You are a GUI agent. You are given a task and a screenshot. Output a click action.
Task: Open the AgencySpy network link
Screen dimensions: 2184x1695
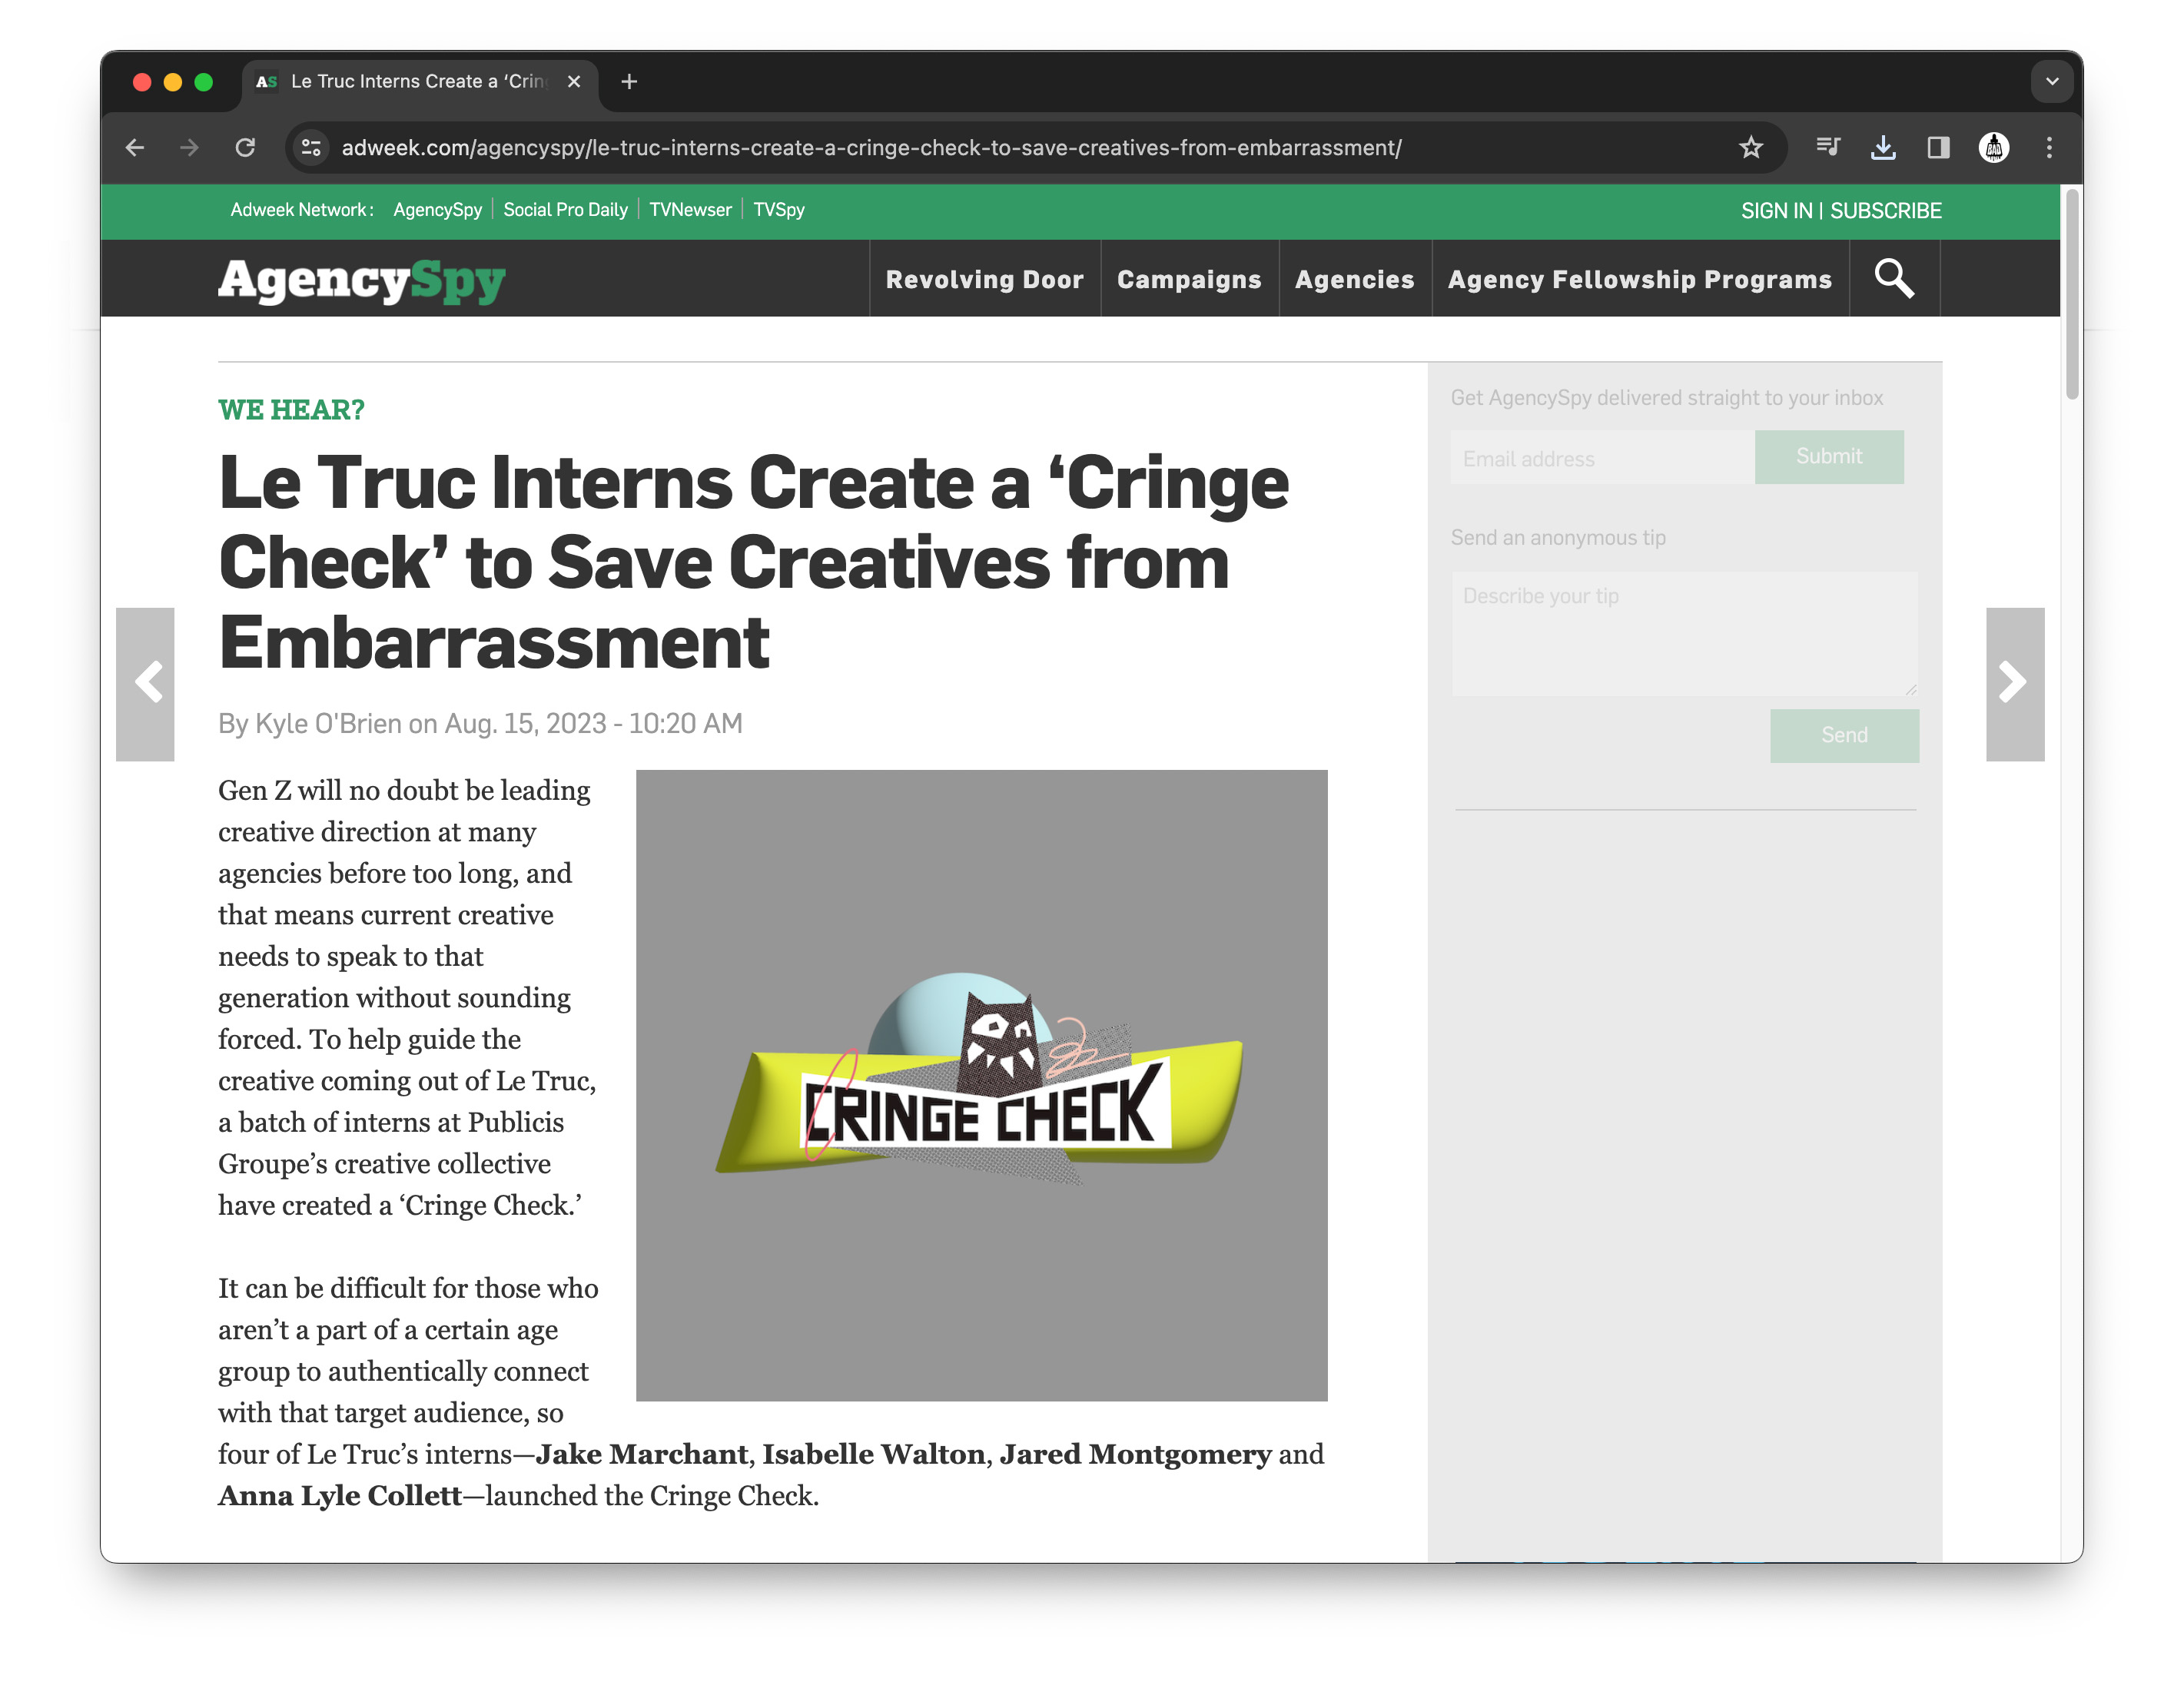coord(437,210)
